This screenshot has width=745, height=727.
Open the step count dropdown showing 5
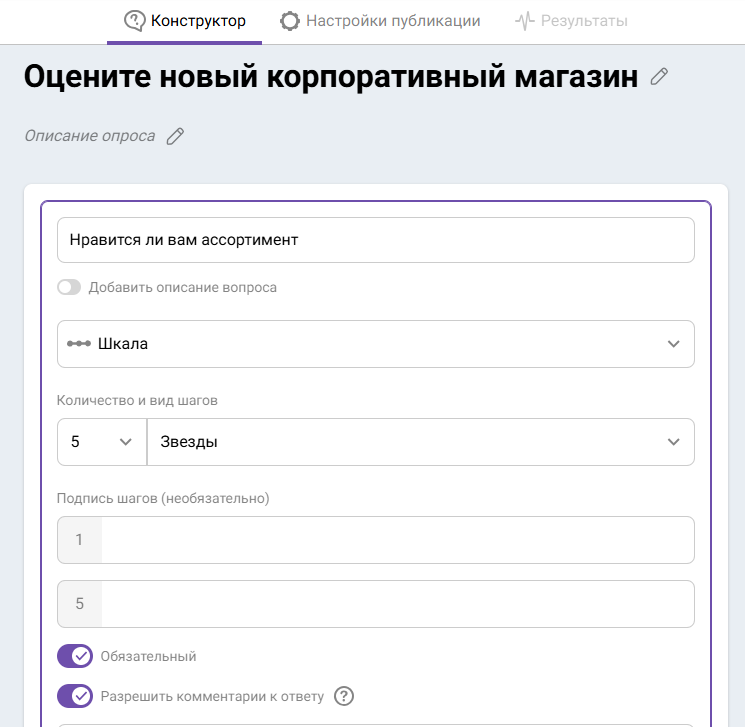[102, 442]
